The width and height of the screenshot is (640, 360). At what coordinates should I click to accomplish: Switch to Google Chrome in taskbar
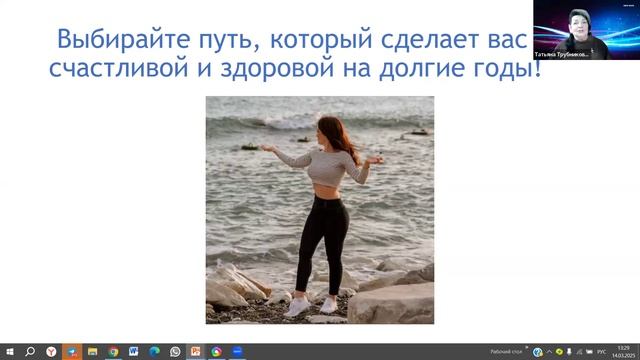pos(113,351)
